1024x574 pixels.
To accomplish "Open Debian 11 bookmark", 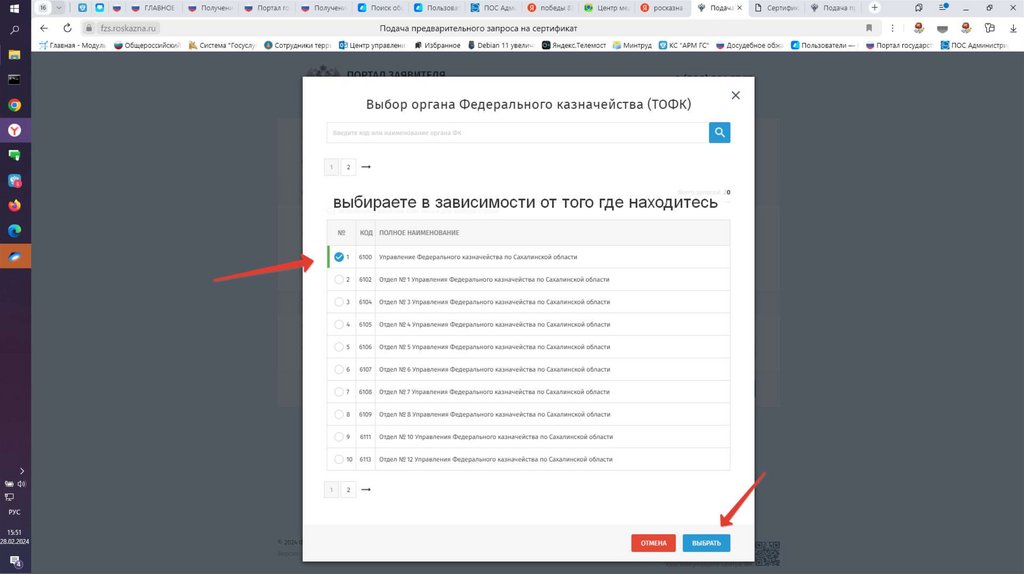I will click(500, 45).
